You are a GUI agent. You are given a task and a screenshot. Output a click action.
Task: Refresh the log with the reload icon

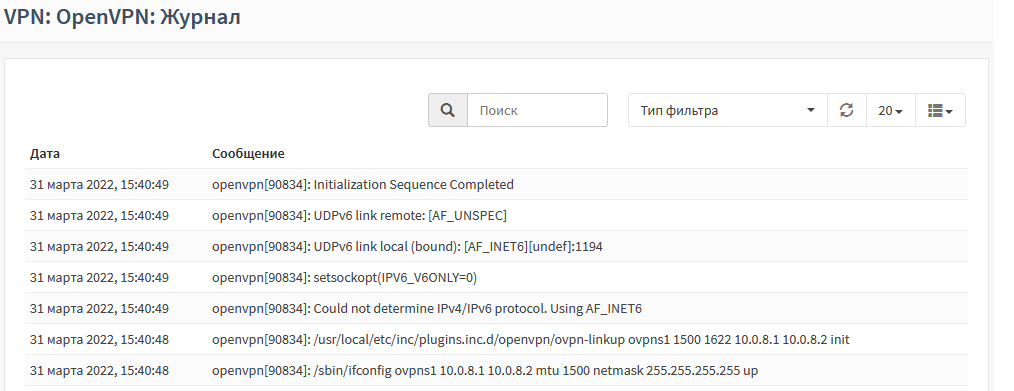pyautogui.click(x=847, y=111)
